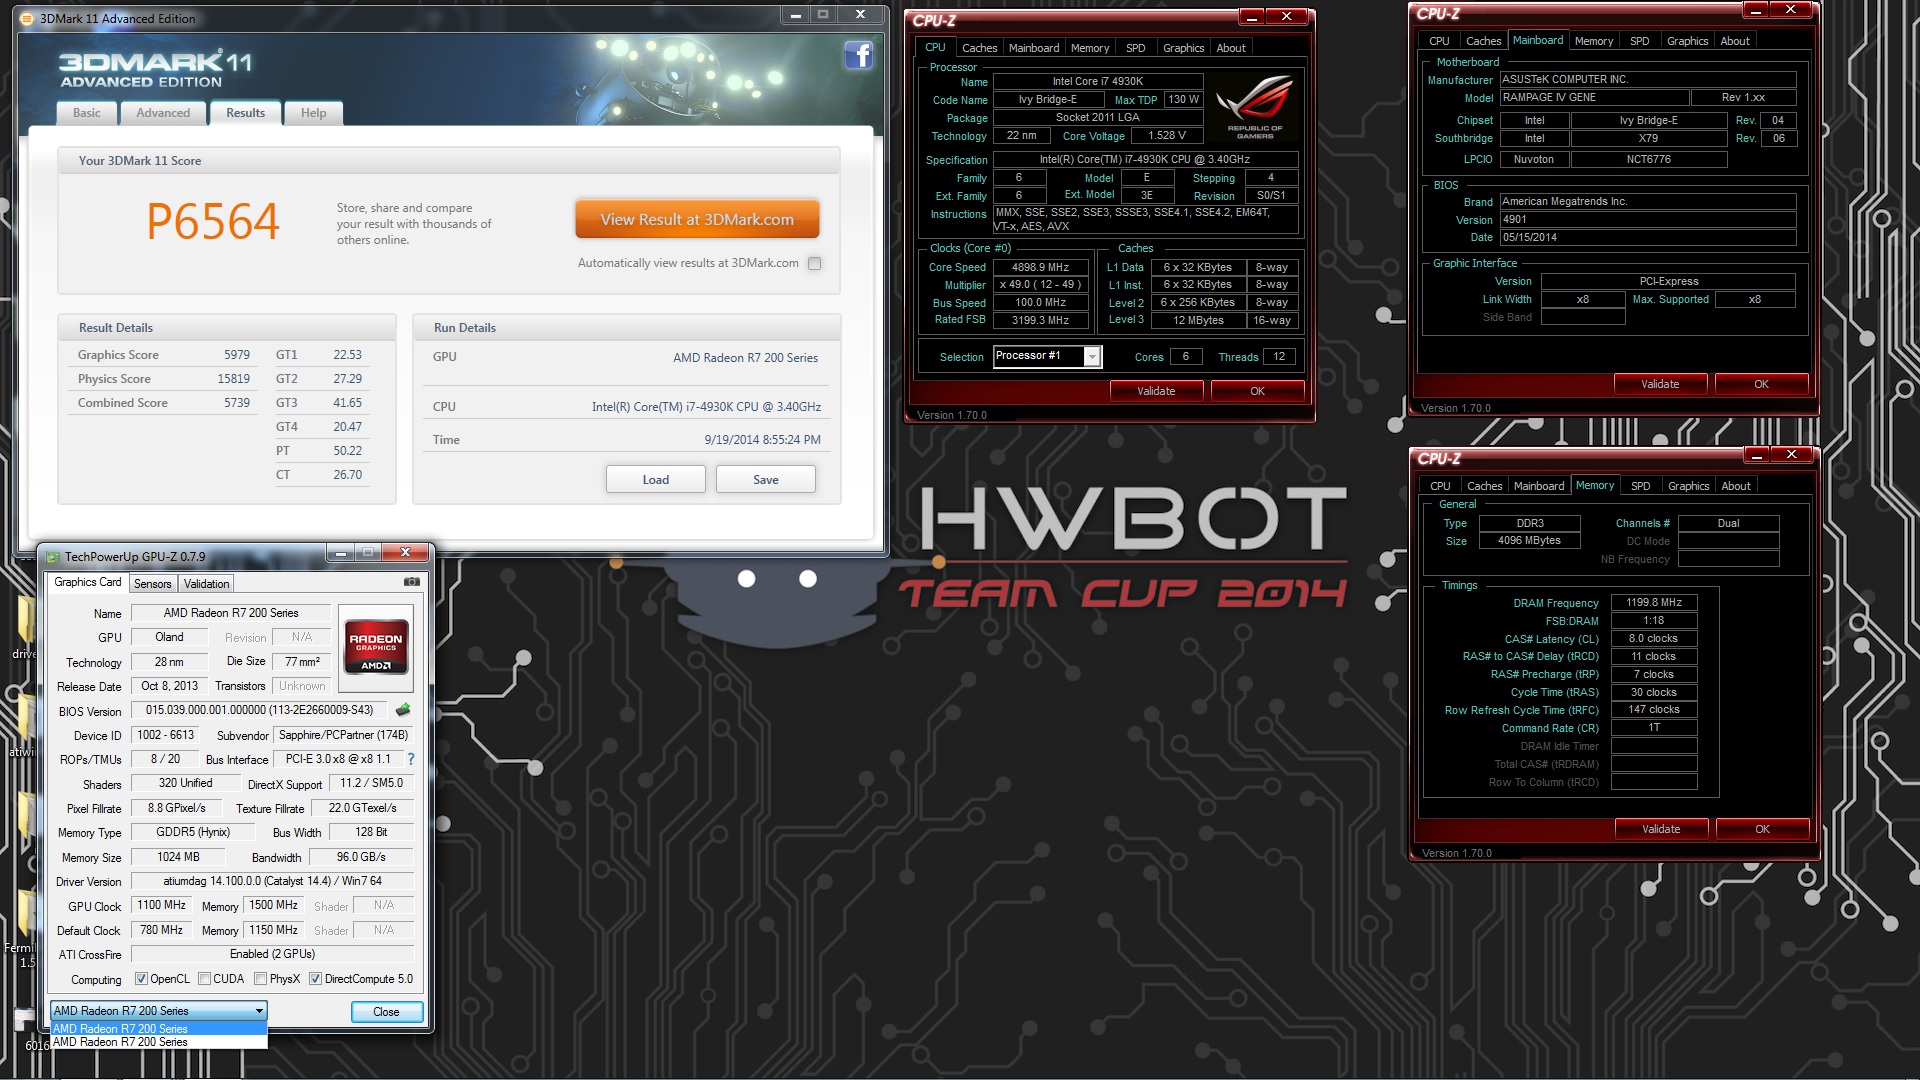Click OK in the CPU-Z Mainboard window
The height and width of the screenshot is (1080, 1920).
(x=1761, y=384)
